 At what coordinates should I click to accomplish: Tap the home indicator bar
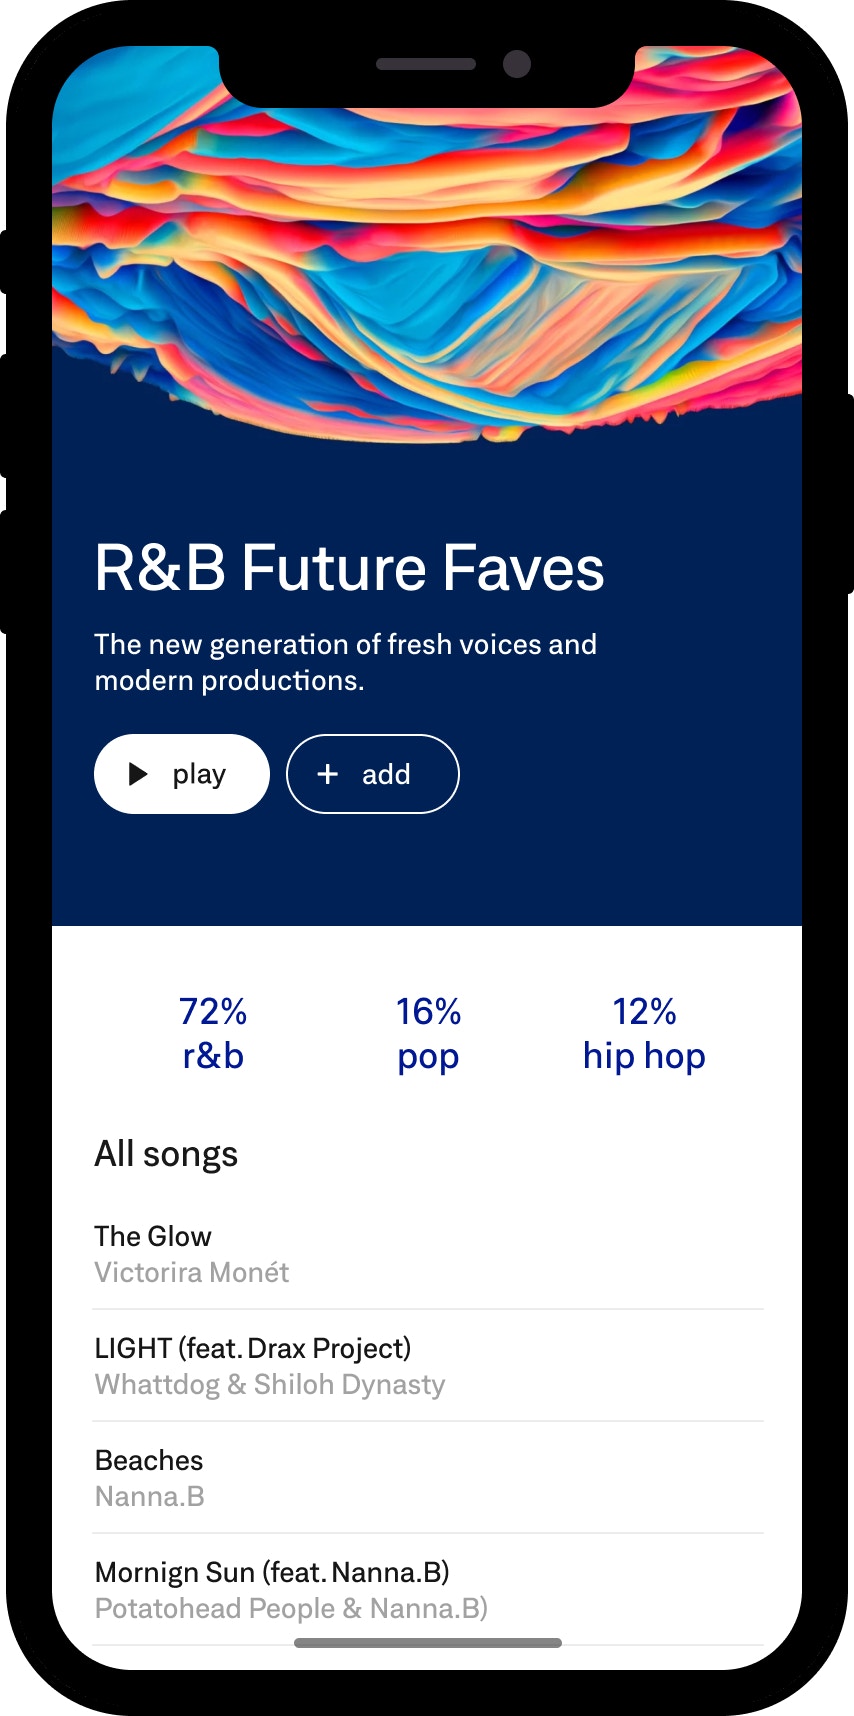[428, 1643]
